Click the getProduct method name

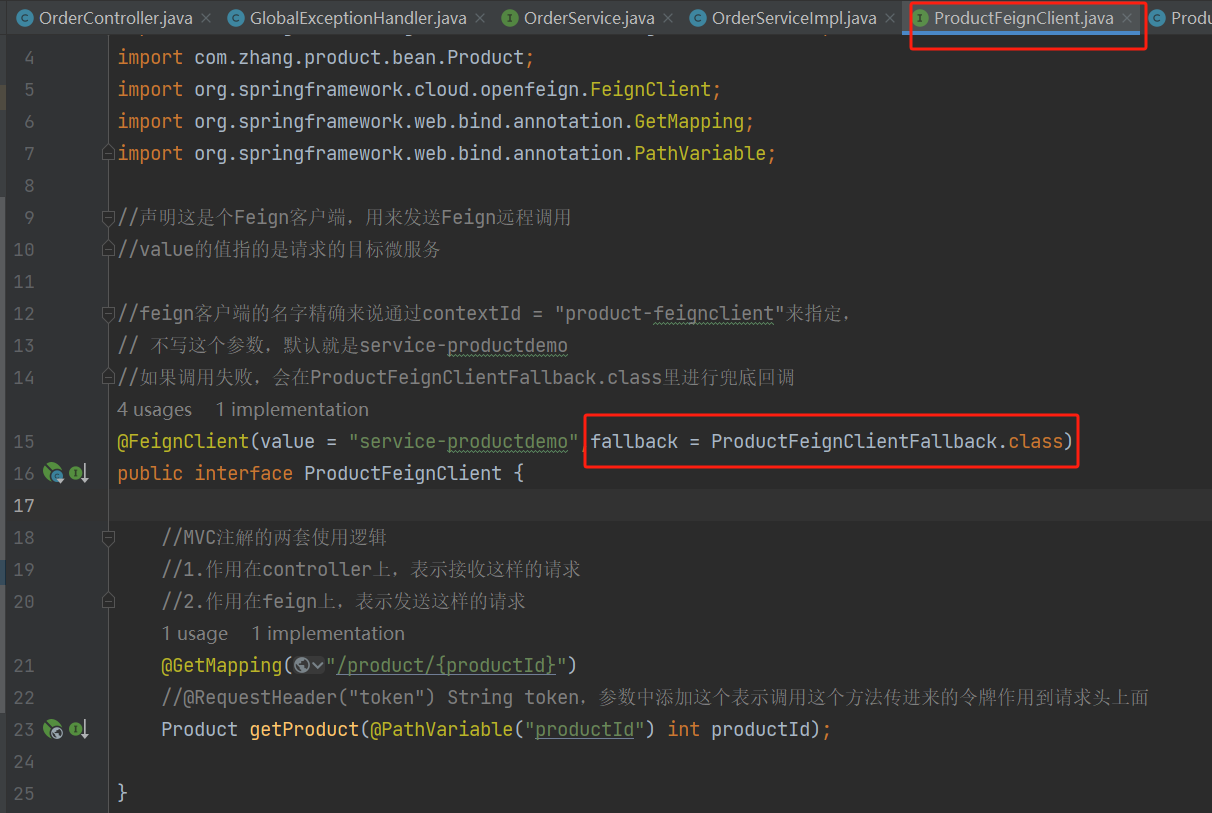click(304, 730)
